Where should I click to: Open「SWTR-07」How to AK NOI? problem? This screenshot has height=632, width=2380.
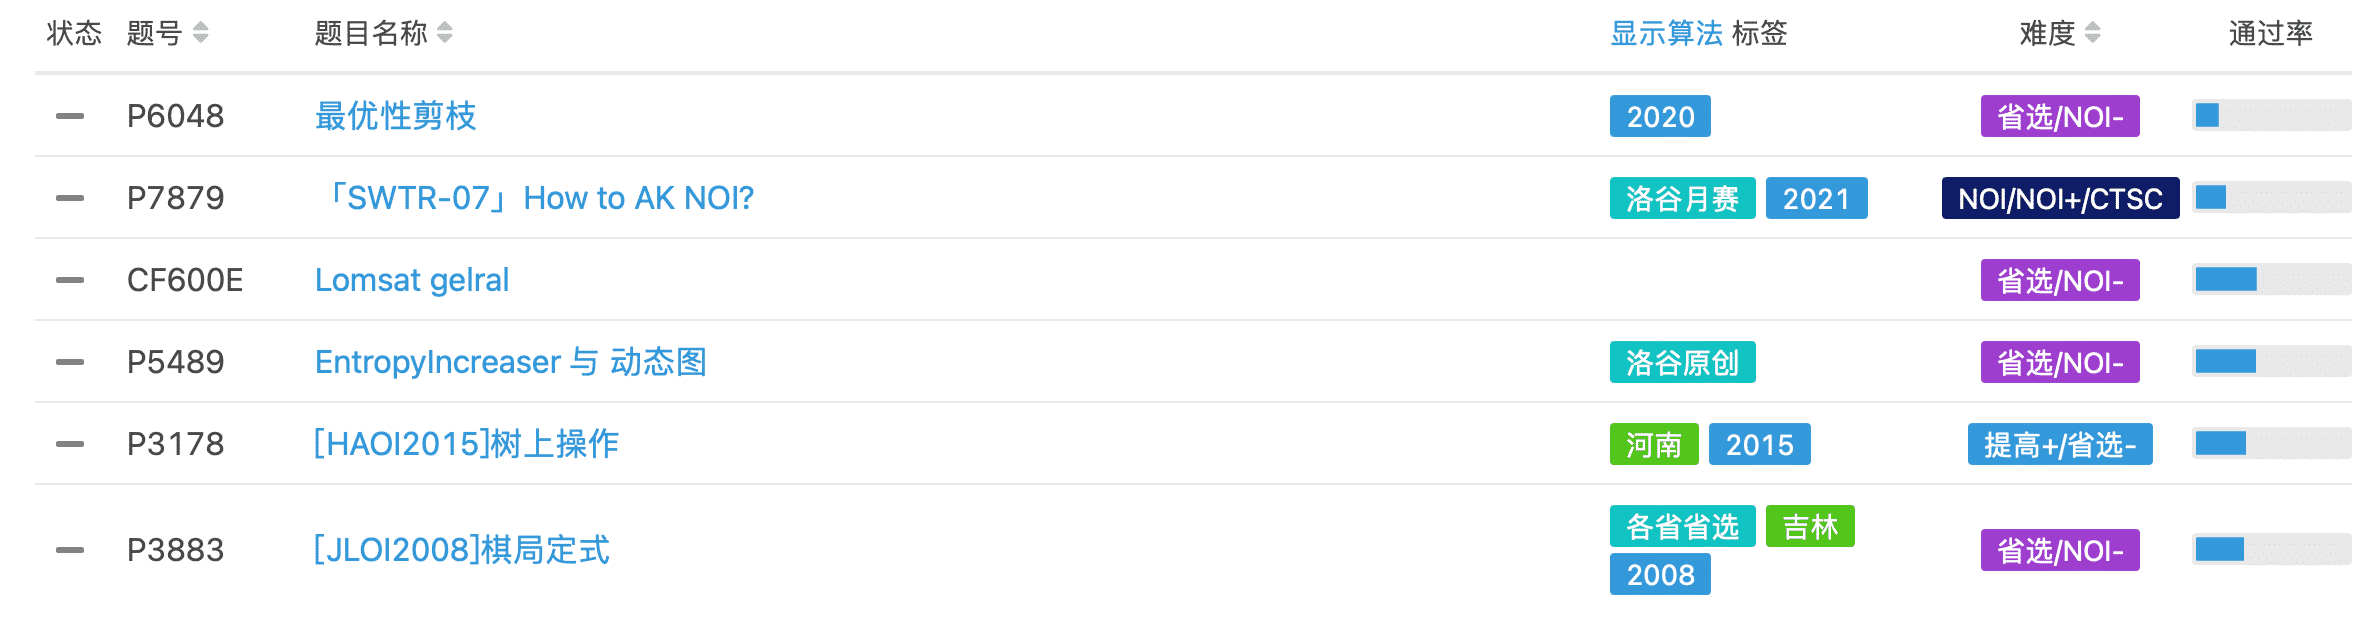[538, 198]
